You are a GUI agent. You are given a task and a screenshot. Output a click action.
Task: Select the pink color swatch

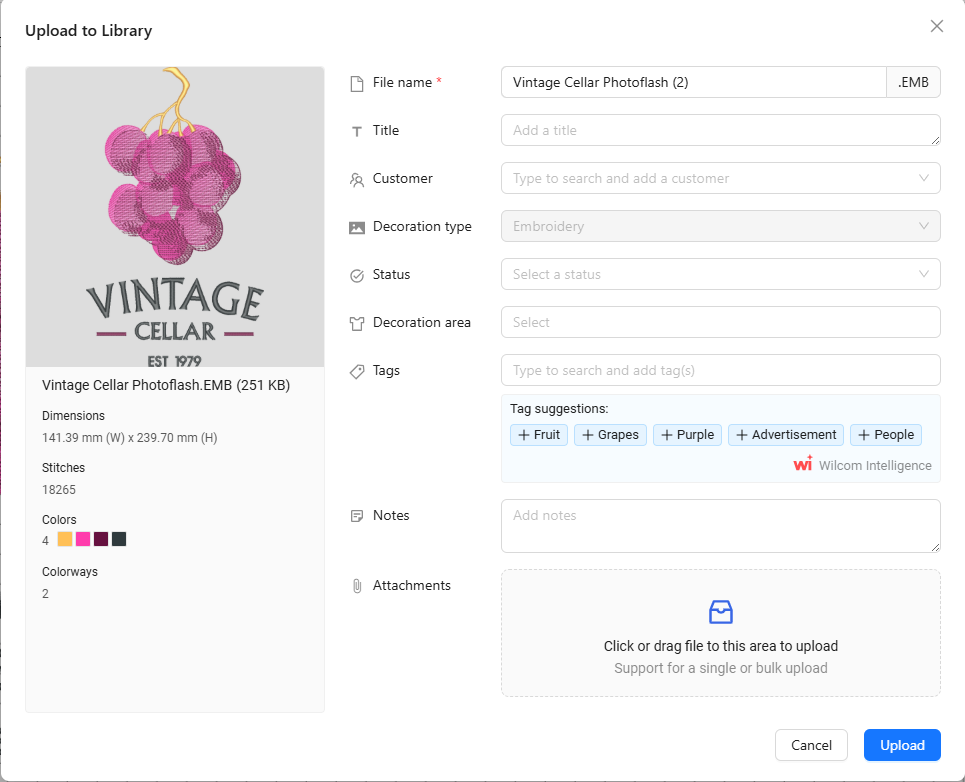pyautogui.click(x=83, y=539)
